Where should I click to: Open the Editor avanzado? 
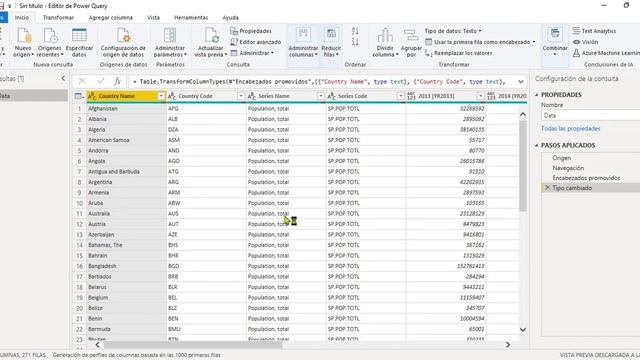(256, 42)
